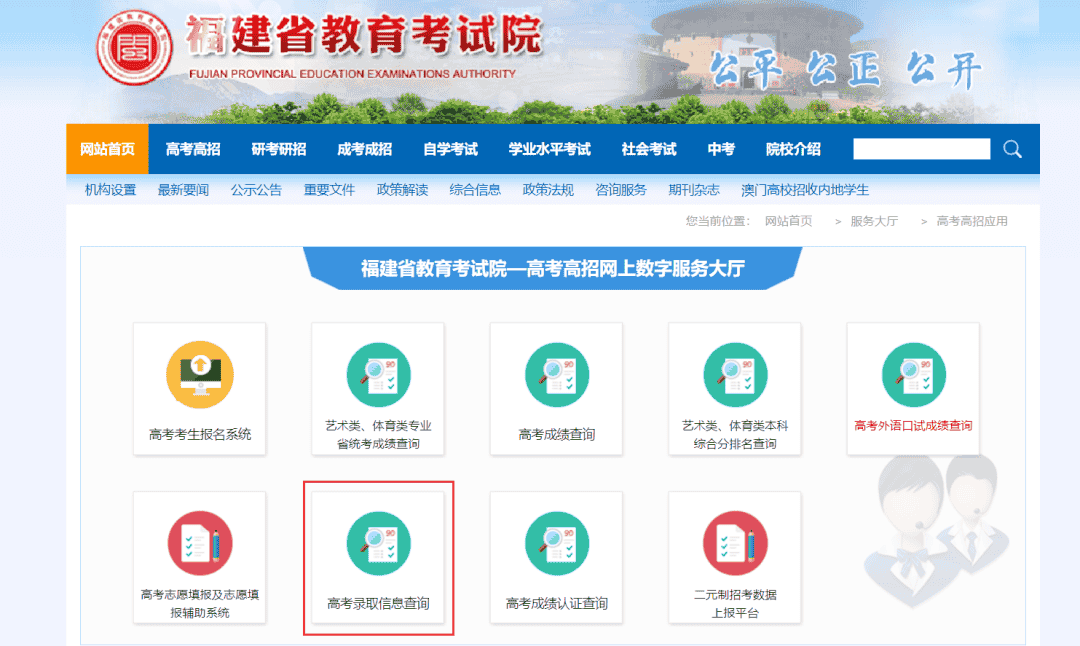Click the 政策解读 link

(402, 189)
